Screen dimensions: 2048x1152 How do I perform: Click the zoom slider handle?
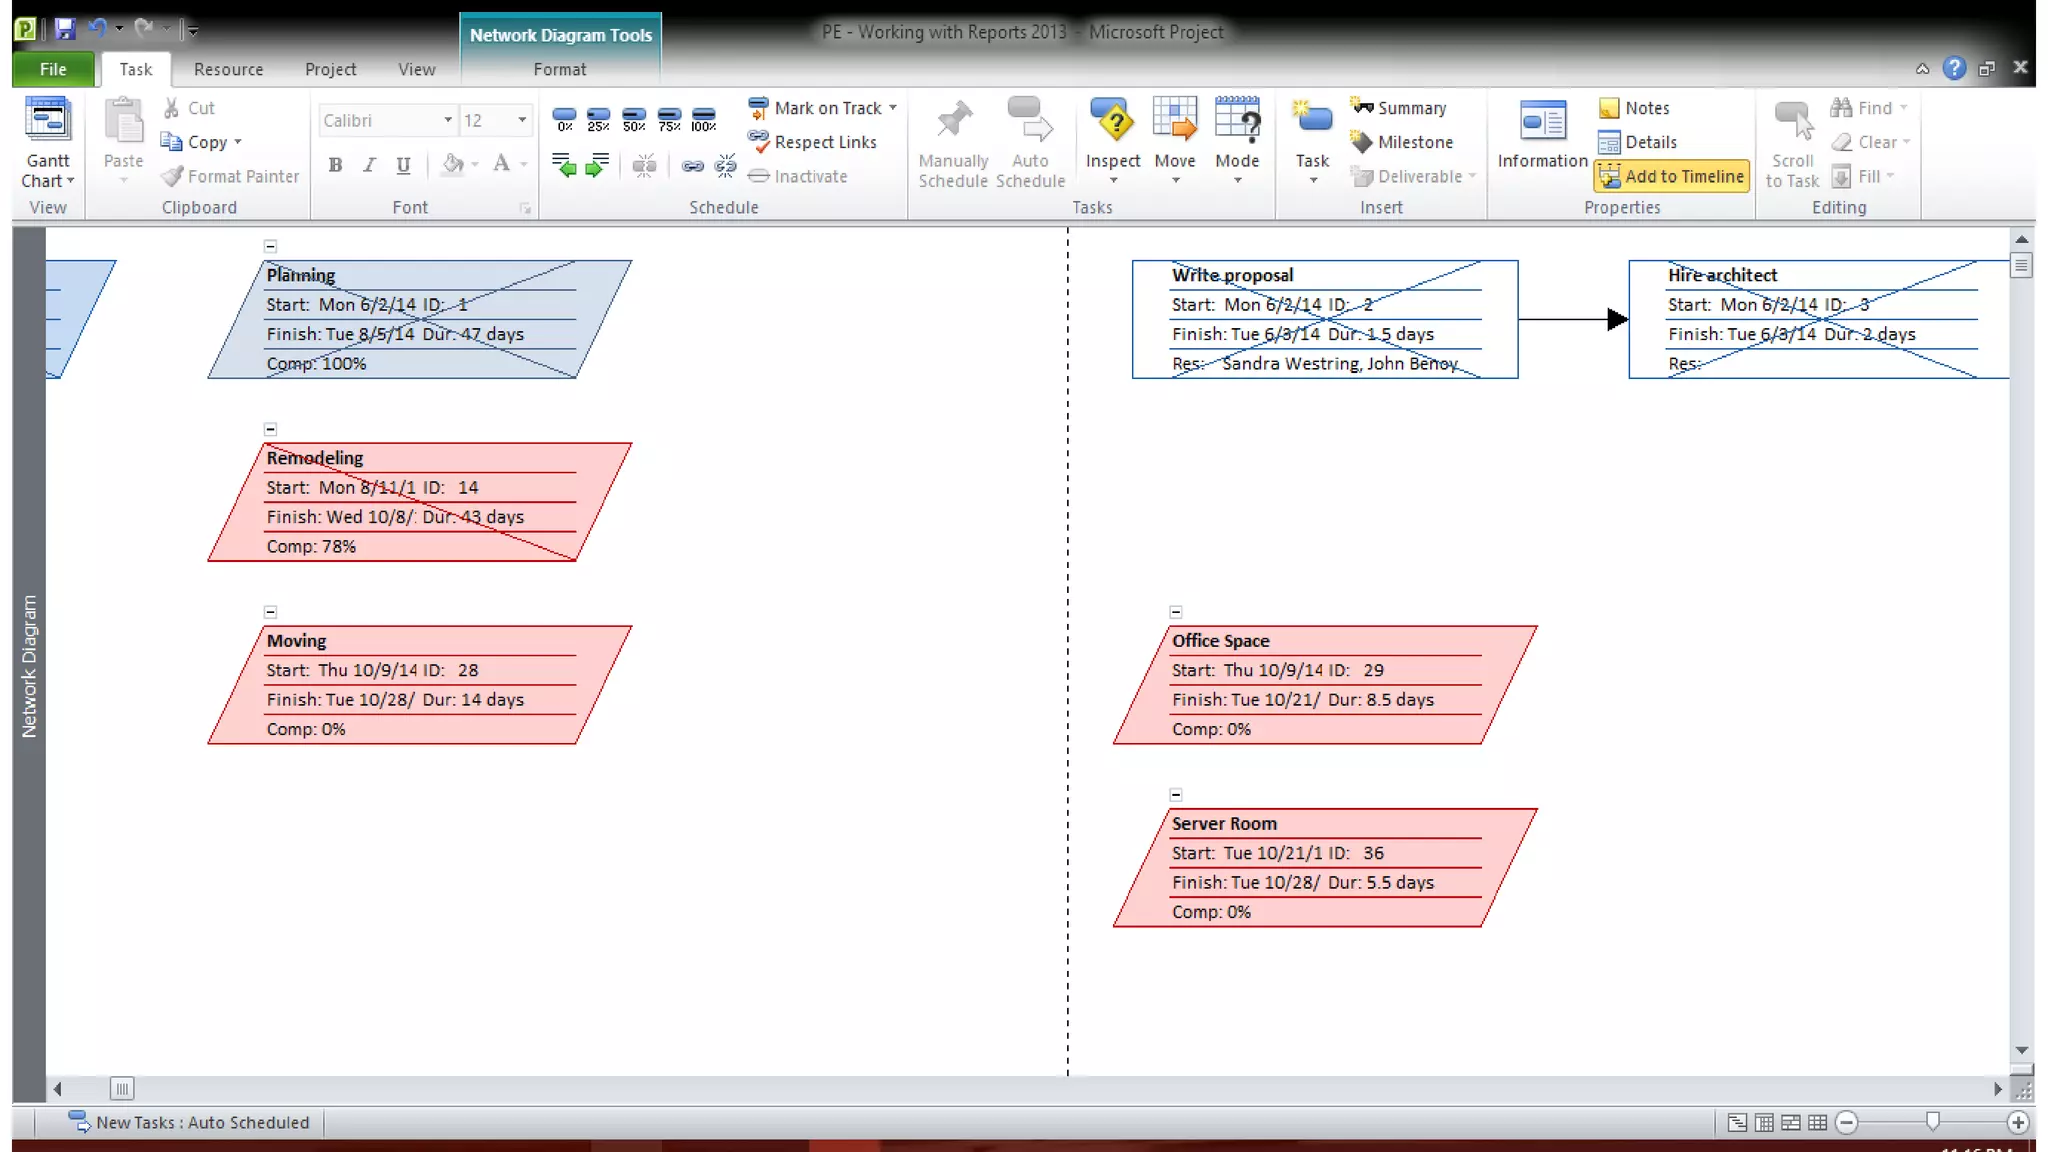pos(1932,1122)
